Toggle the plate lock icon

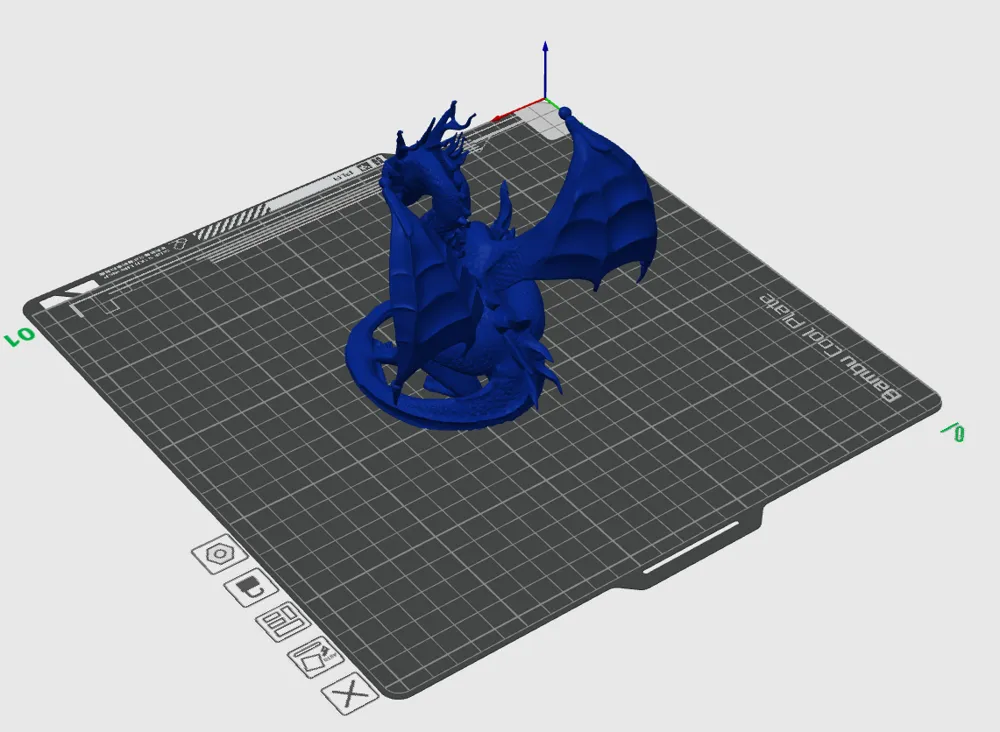251,587
